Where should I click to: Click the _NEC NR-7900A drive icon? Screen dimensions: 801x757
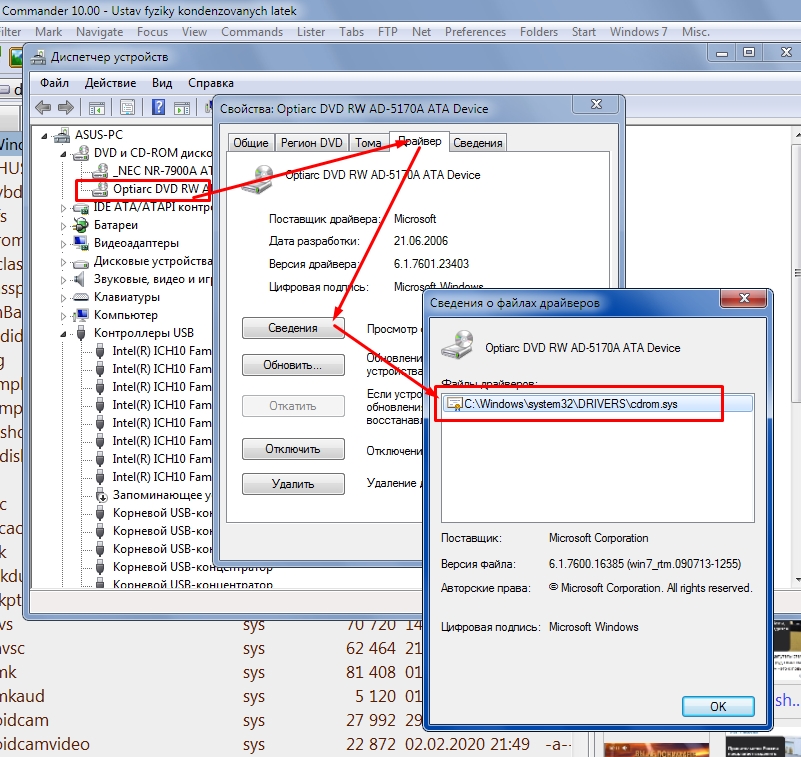(100, 171)
